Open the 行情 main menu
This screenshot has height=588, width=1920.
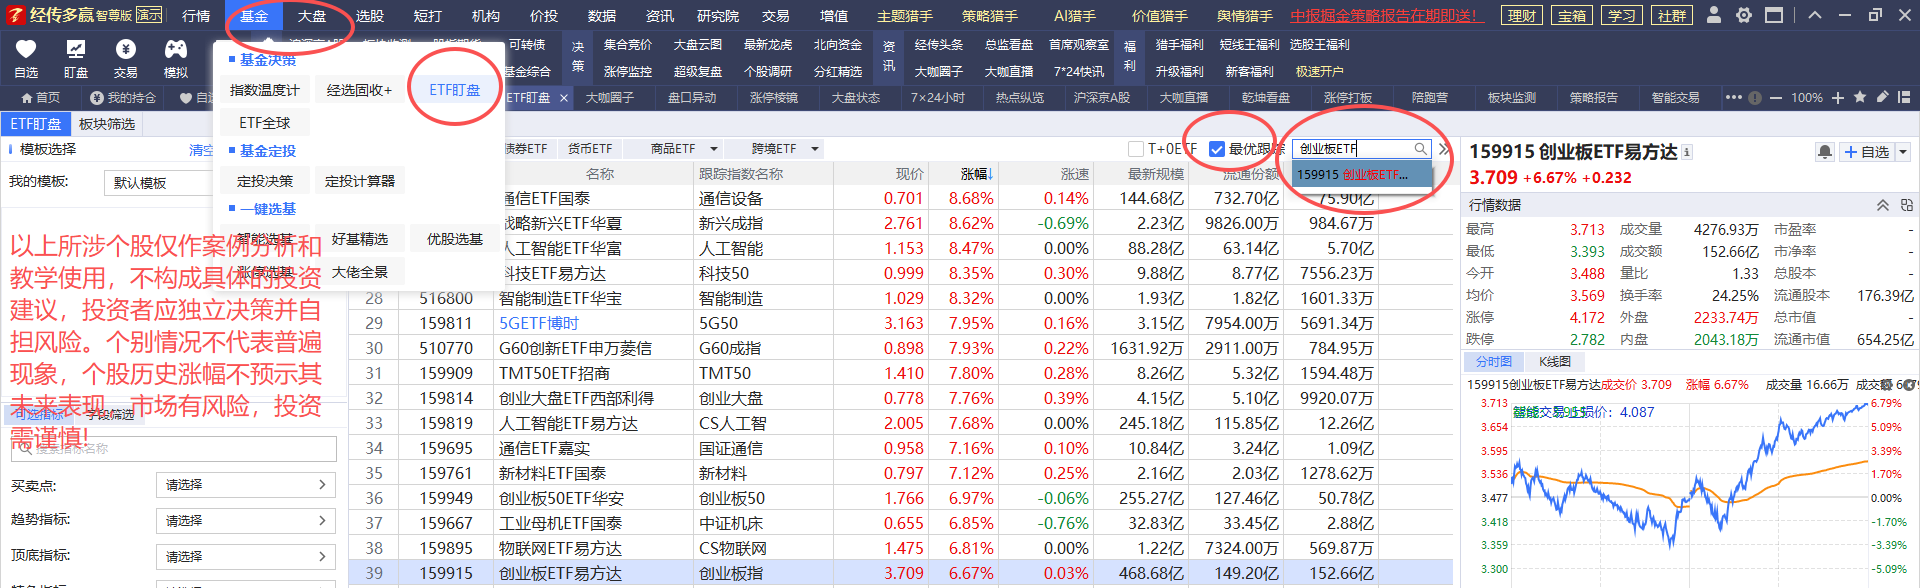[196, 16]
